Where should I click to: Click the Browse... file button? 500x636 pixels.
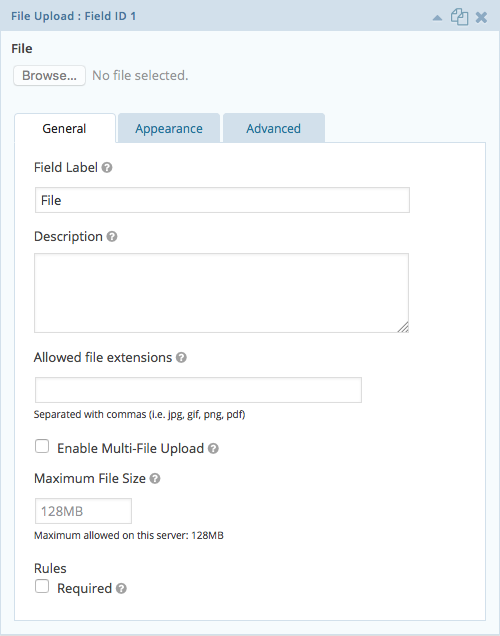pos(49,75)
